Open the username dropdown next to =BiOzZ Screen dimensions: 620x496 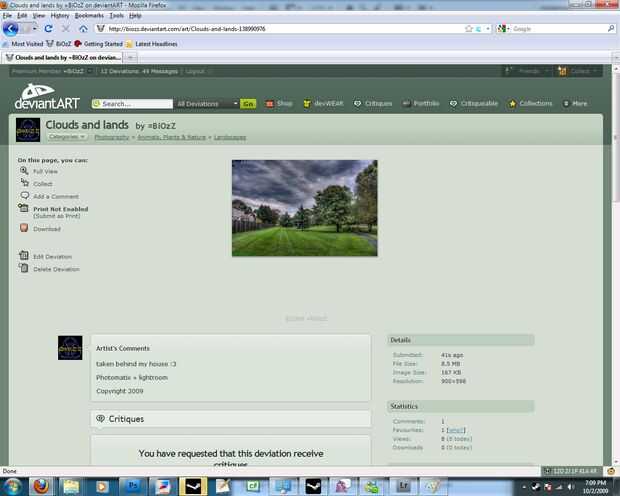click(x=90, y=71)
